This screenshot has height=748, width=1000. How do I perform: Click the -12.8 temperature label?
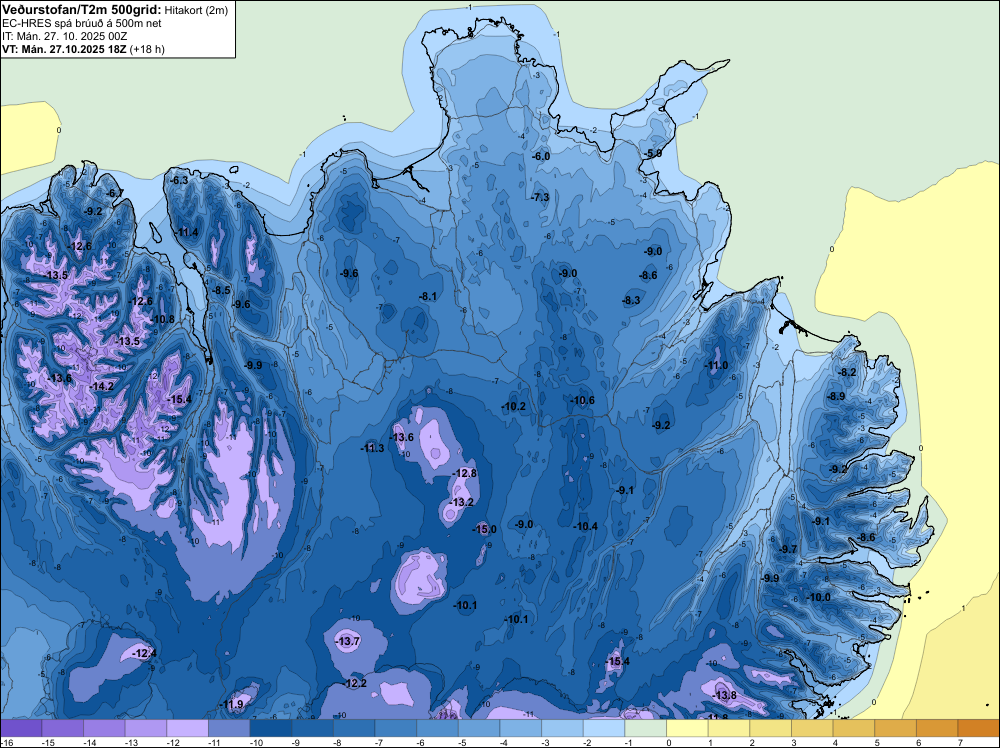pos(465,473)
